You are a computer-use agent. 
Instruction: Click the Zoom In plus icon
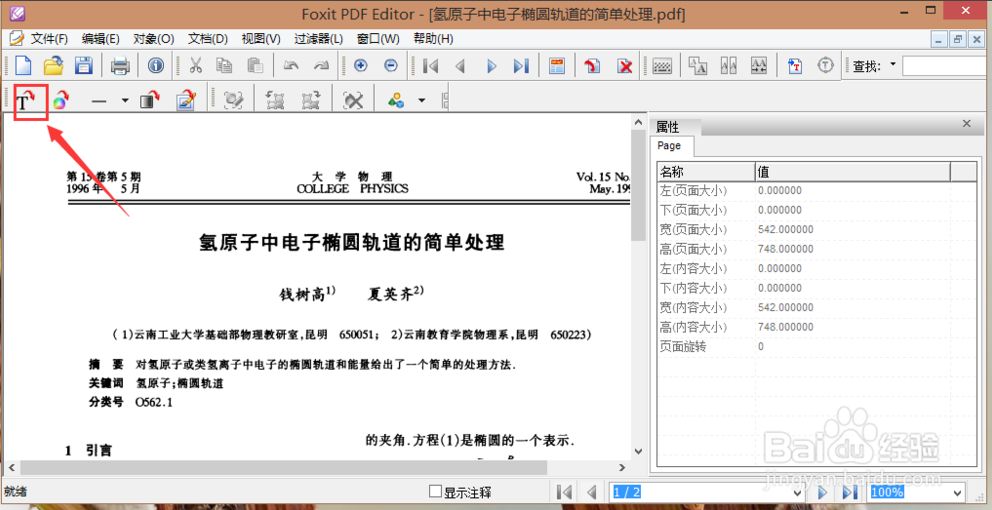tap(360, 67)
